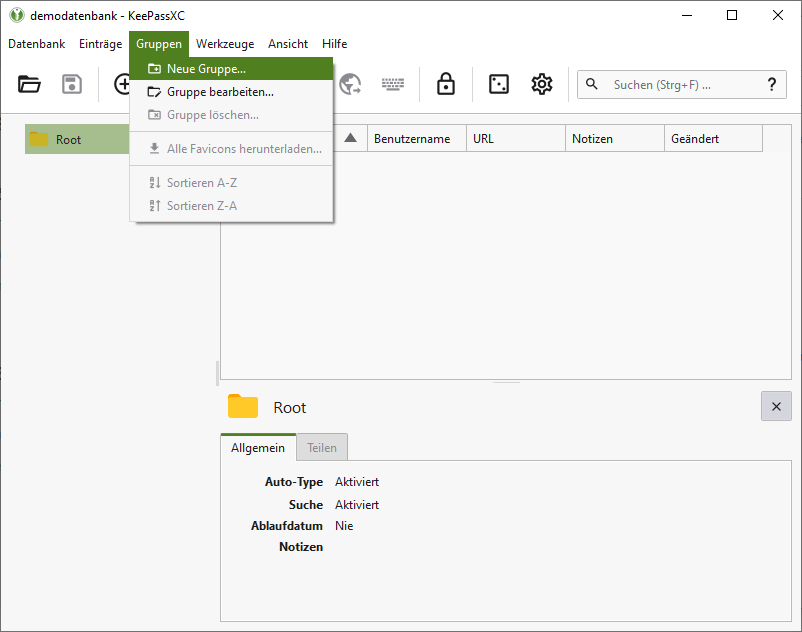
Task: Click the save database floppy icon
Action: click(x=72, y=85)
